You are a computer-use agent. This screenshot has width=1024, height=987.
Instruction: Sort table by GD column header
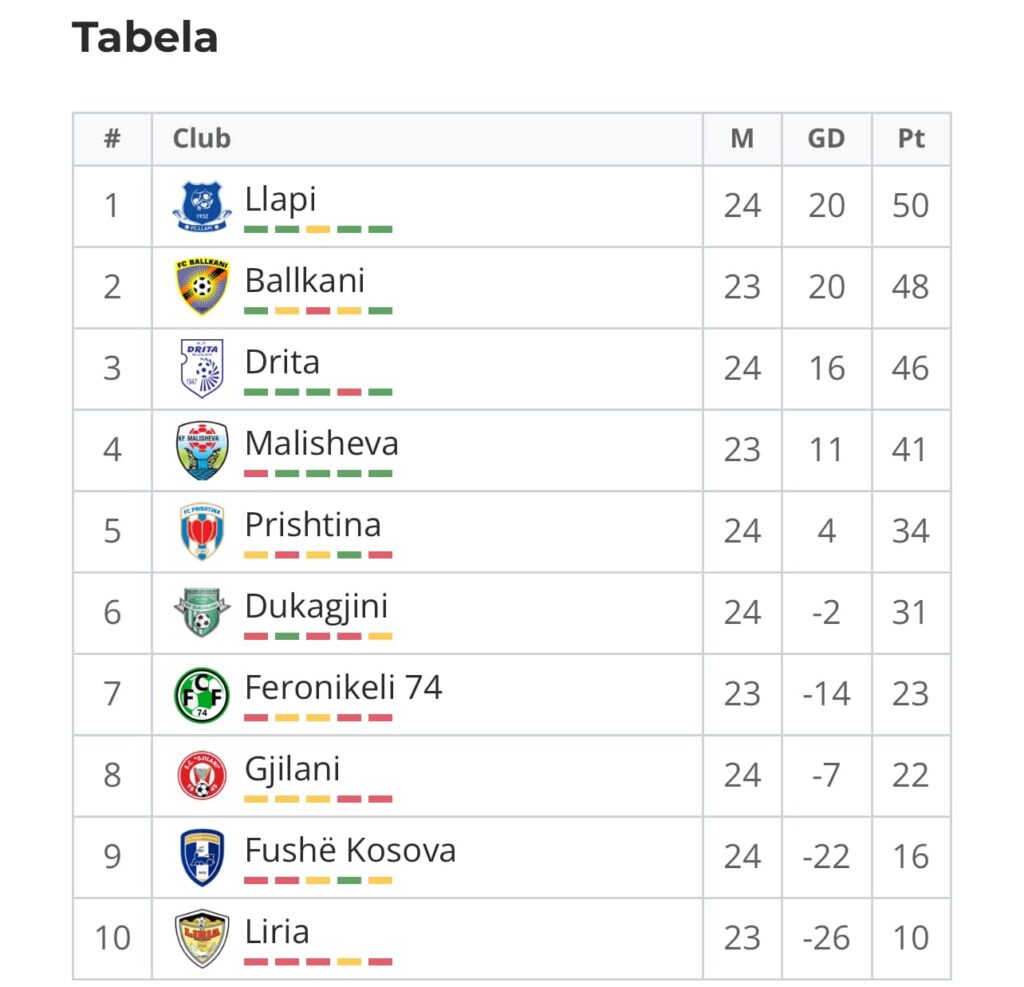pyautogui.click(x=826, y=138)
